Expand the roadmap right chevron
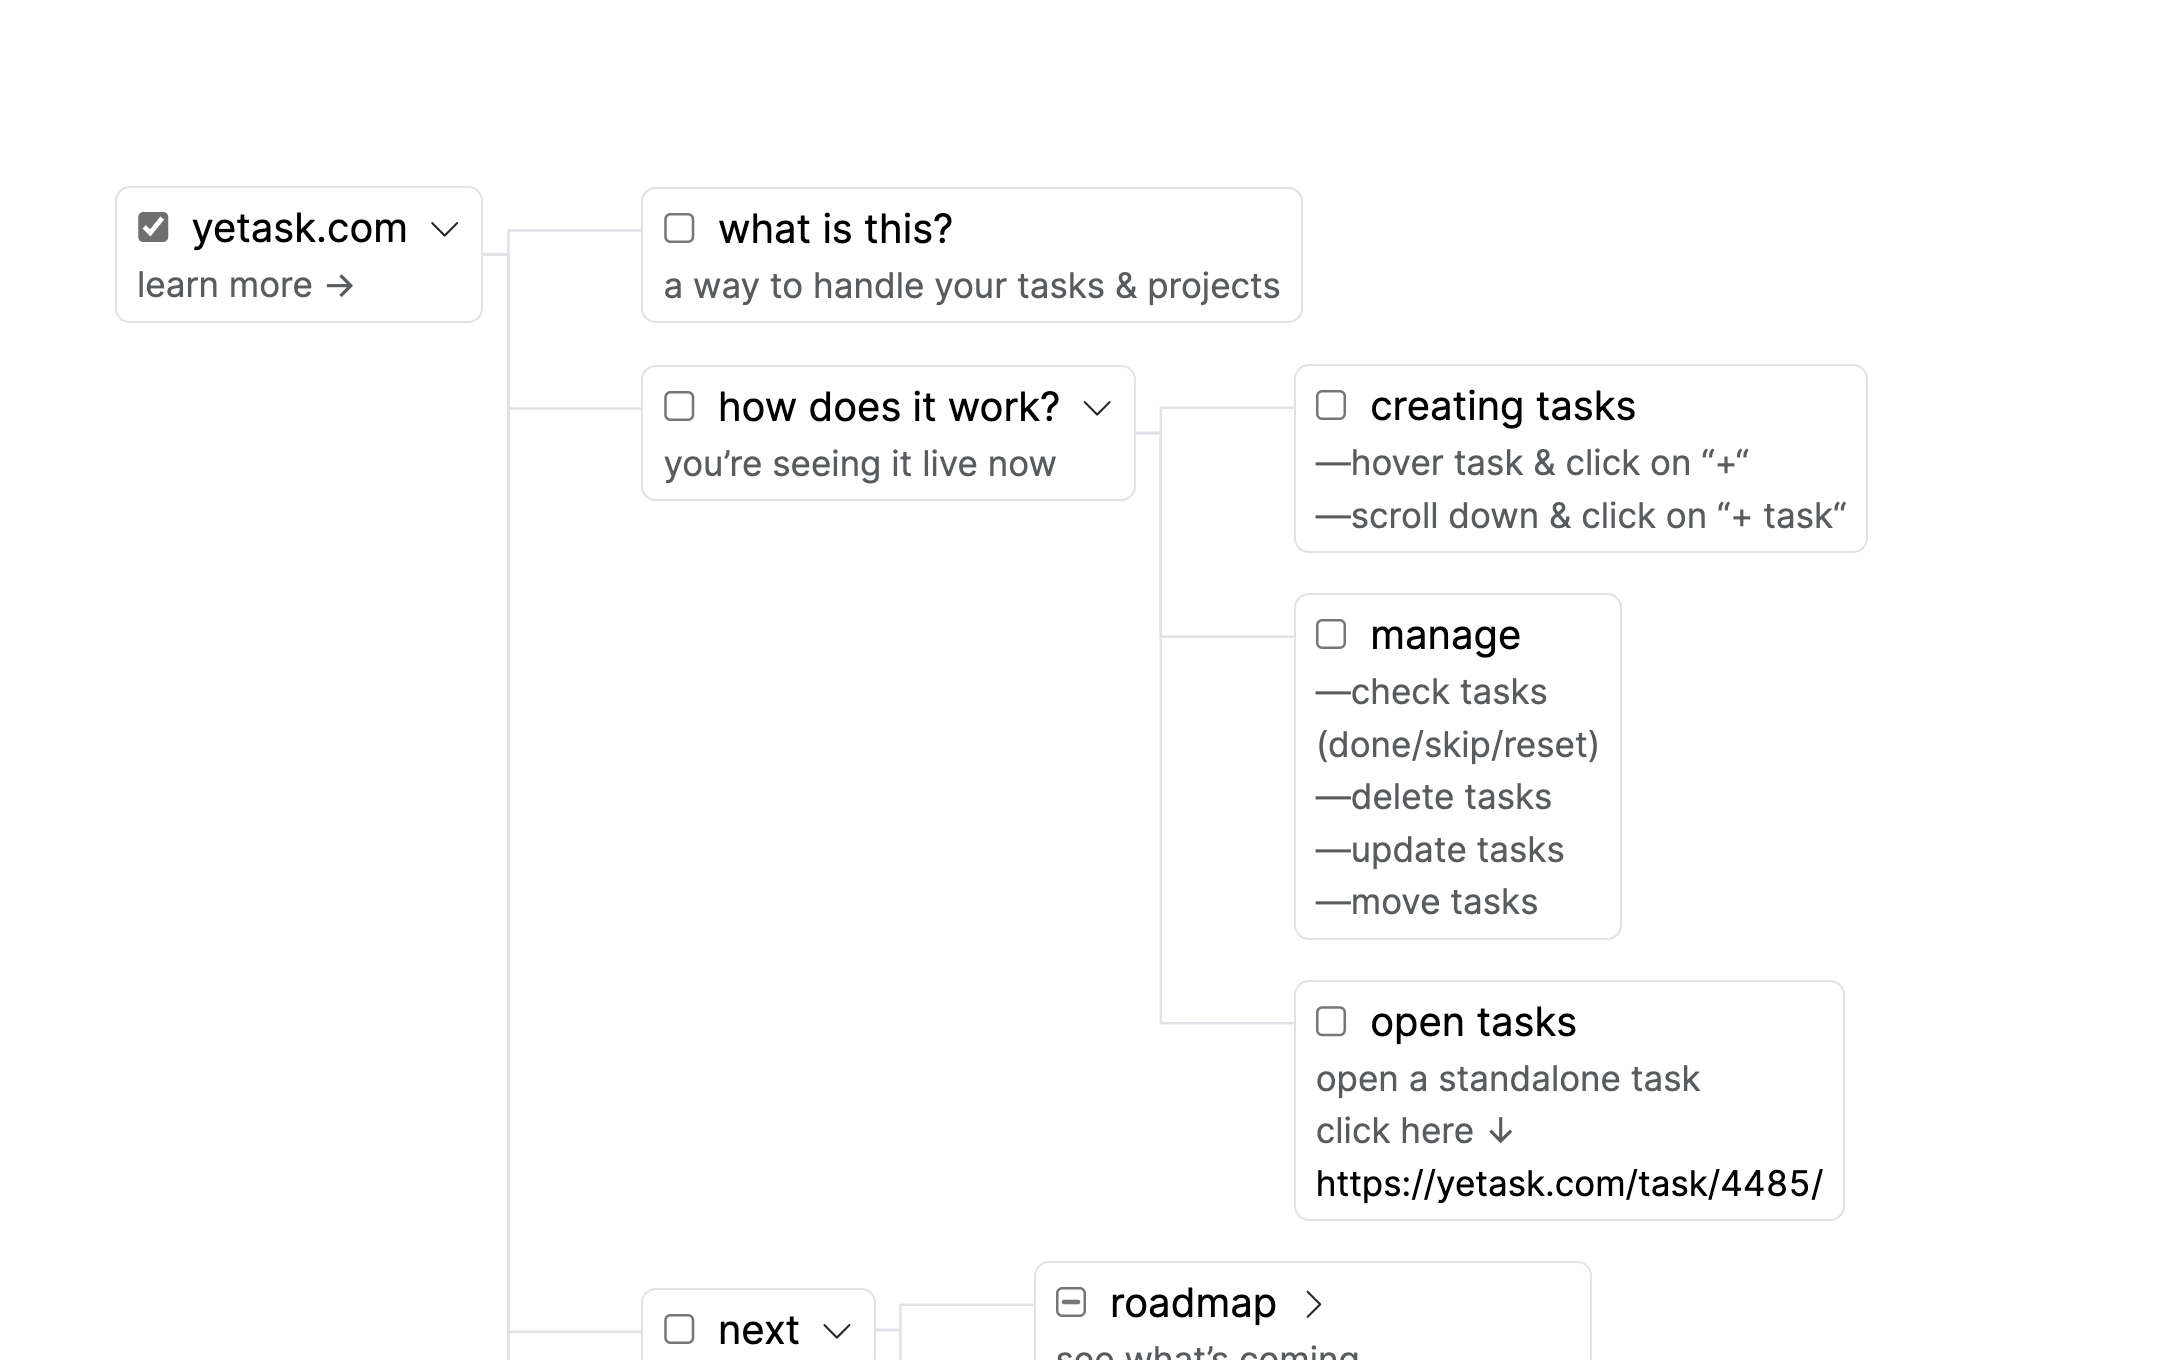This screenshot has height=1360, width=2160. tap(1314, 1304)
